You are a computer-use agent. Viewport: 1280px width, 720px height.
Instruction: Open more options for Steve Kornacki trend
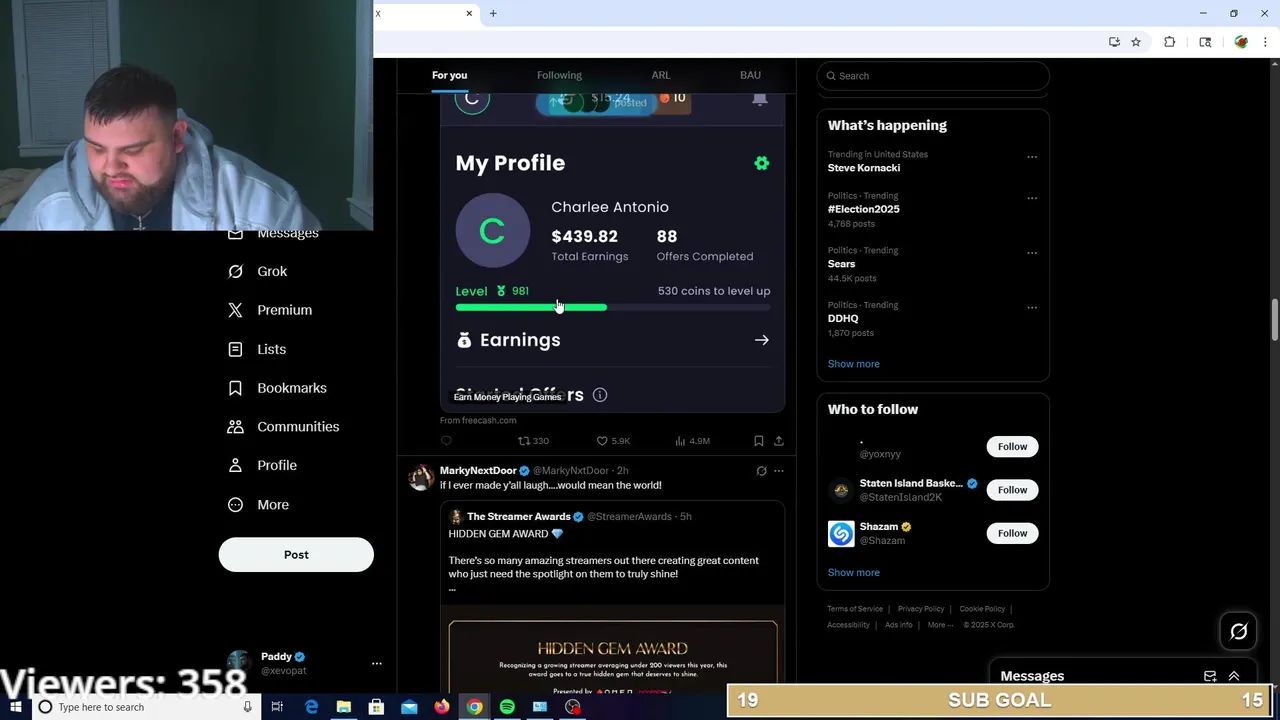point(1032,157)
